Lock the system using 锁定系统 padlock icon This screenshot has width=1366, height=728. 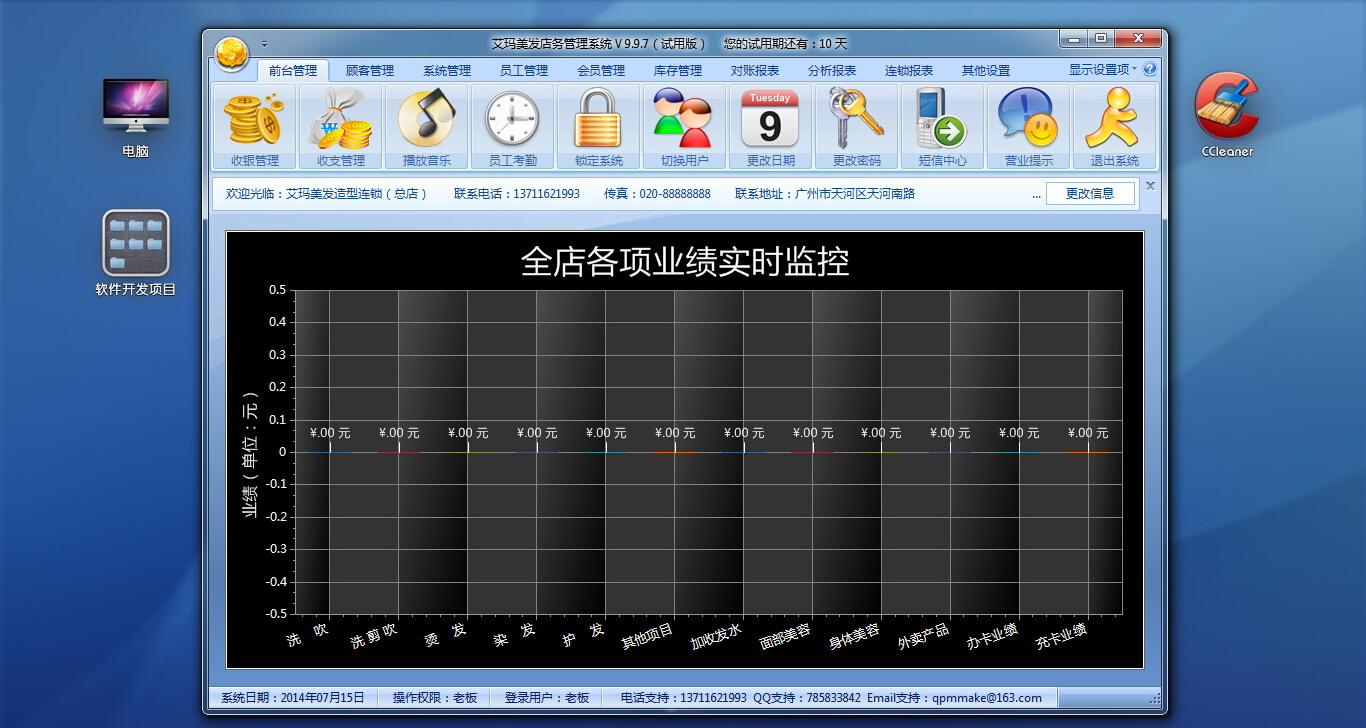pos(597,124)
